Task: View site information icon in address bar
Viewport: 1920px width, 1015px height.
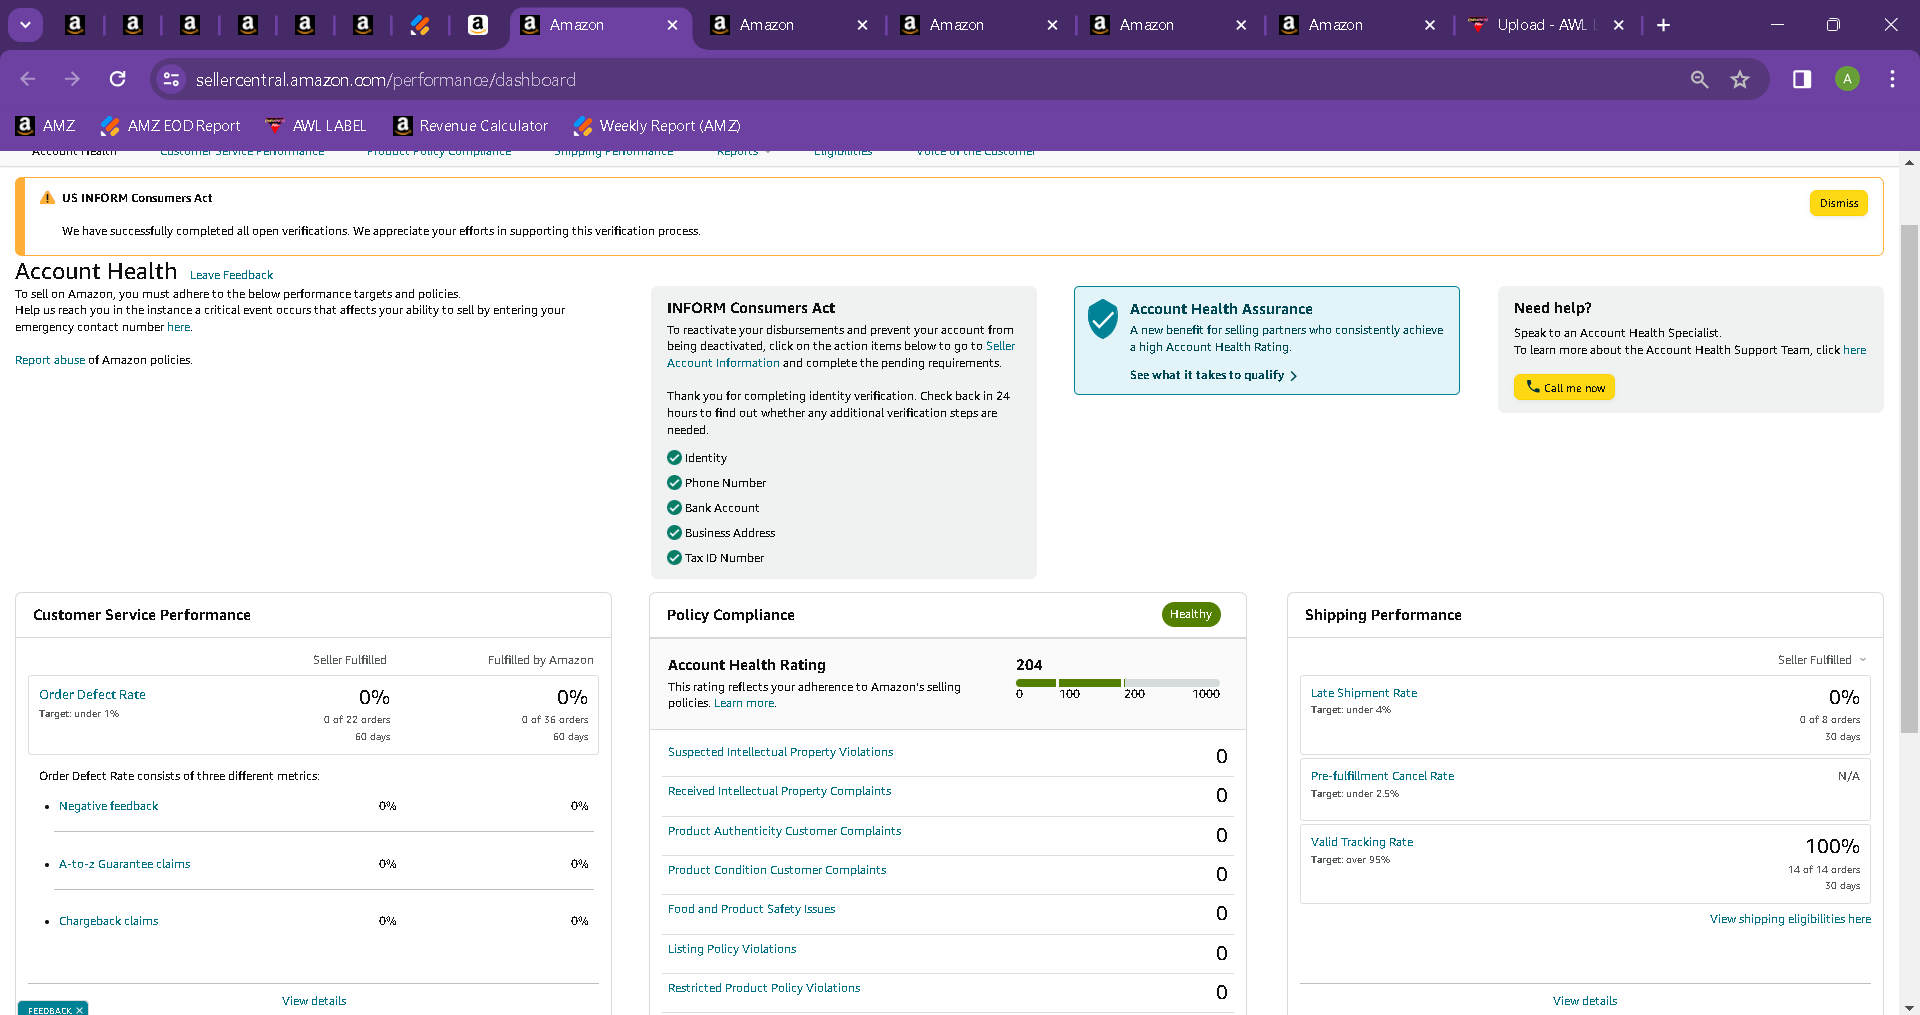Action: pyautogui.click(x=172, y=79)
